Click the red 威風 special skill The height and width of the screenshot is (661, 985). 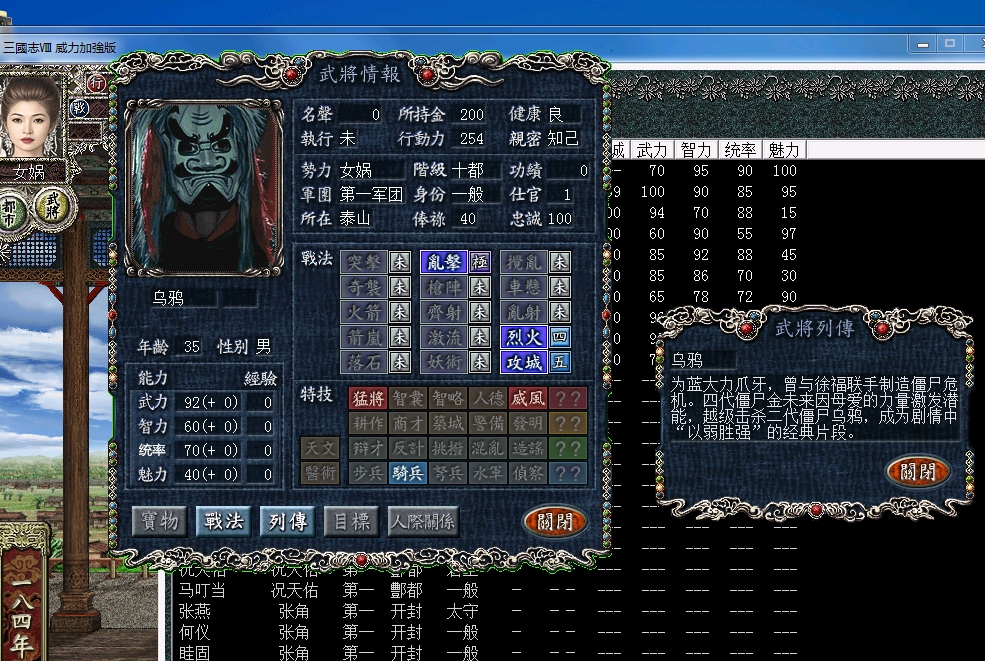pyautogui.click(x=528, y=398)
